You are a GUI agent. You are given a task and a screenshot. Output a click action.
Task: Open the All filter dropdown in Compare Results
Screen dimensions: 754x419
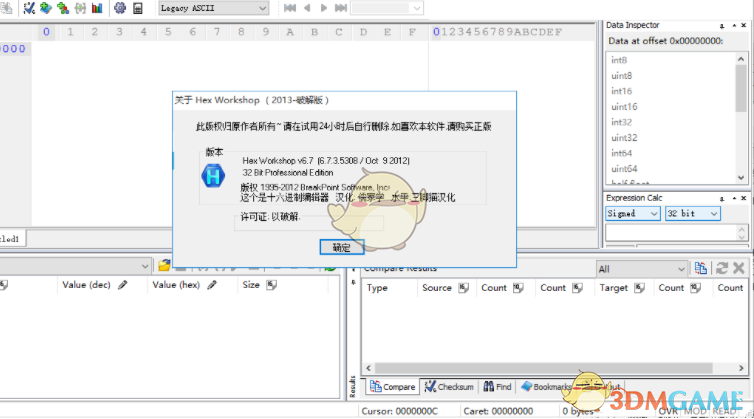point(641,269)
